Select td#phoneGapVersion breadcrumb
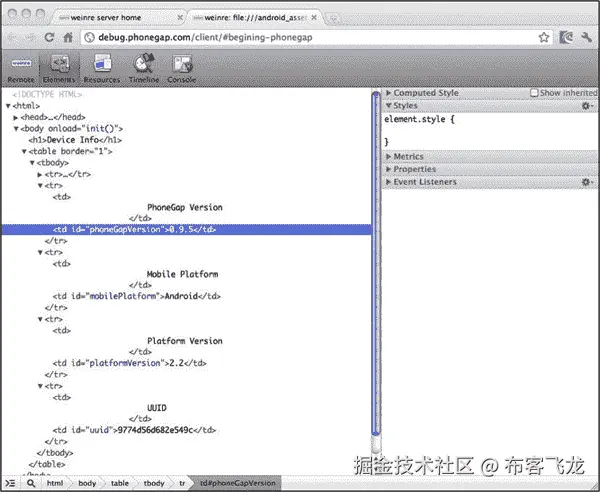600x492 pixels. point(238,483)
